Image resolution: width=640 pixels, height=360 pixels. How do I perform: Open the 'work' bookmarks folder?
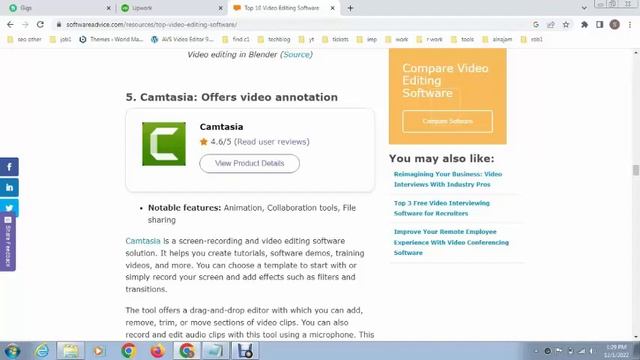coord(397,39)
